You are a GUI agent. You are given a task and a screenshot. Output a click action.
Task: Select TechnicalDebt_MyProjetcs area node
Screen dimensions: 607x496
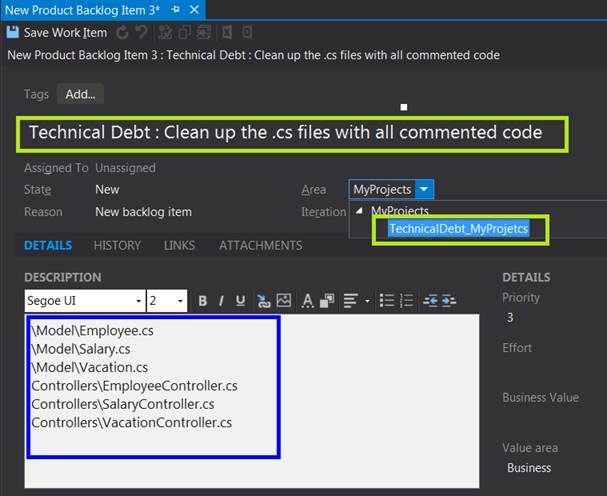(x=459, y=229)
